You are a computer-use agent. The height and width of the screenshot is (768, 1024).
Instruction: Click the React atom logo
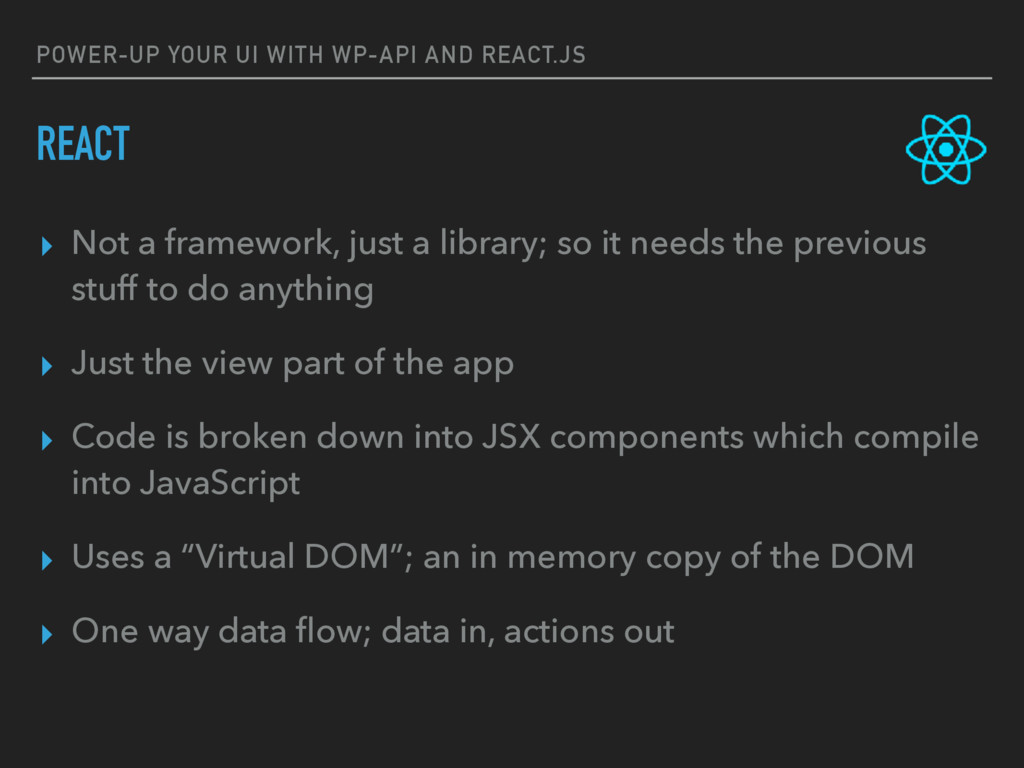tap(946, 150)
